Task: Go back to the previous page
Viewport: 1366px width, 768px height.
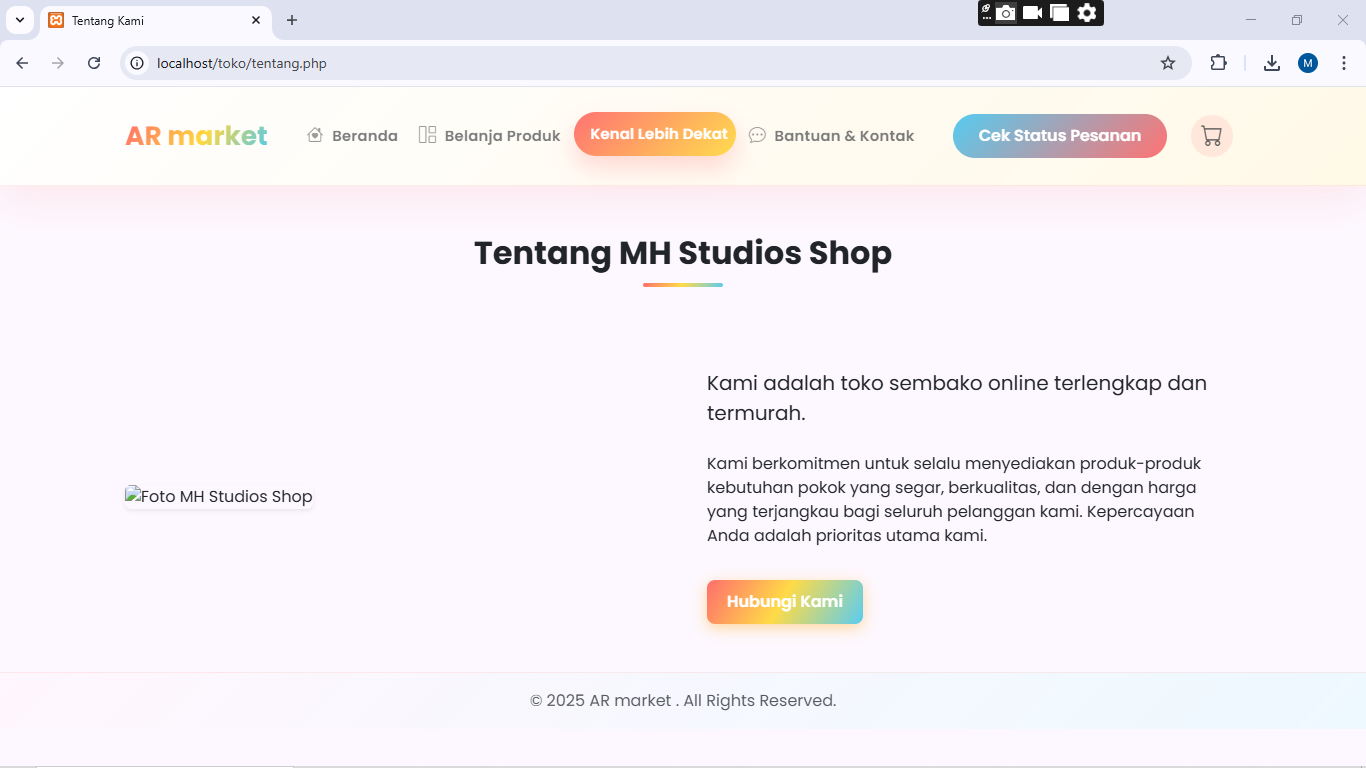Action: coord(22,63)
